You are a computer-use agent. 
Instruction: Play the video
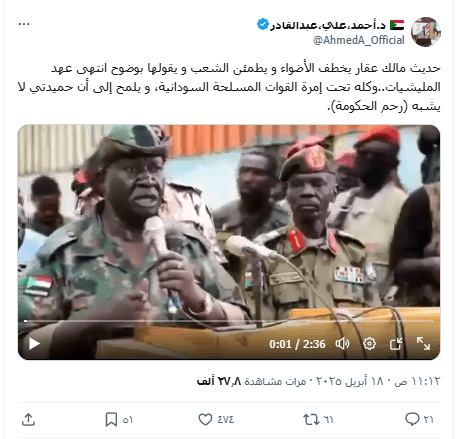click(34, 343)
